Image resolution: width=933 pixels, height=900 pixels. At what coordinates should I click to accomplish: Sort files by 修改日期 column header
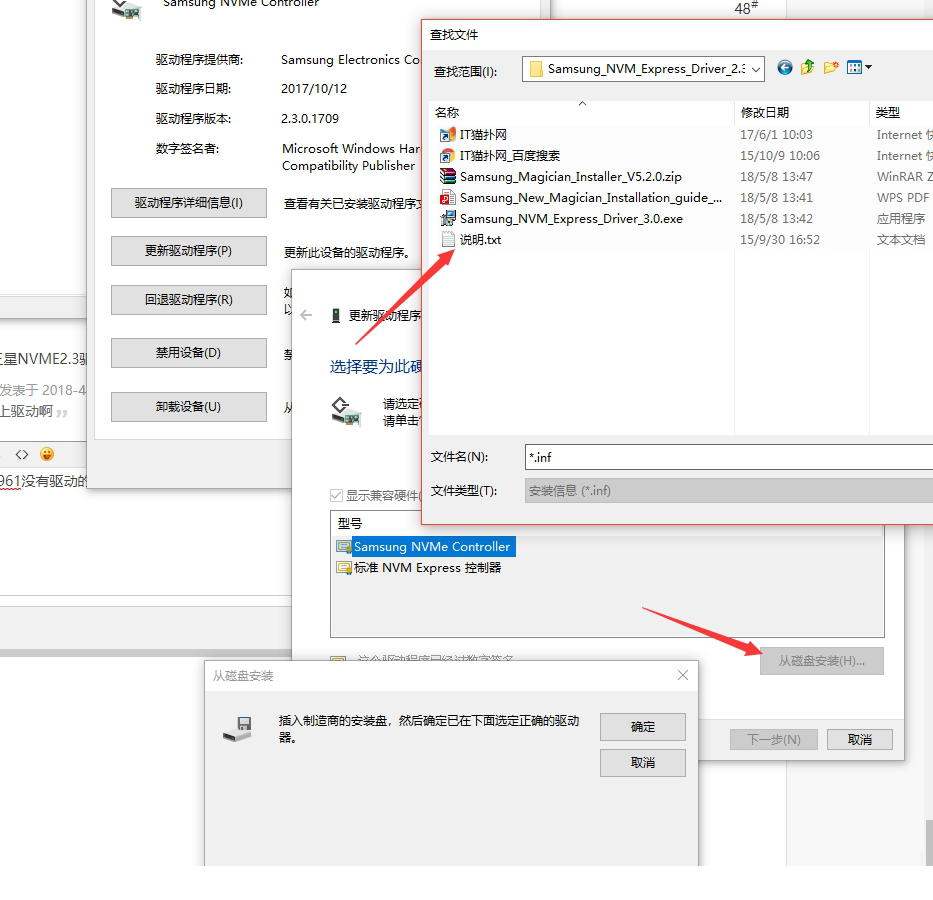tap(801, 112)
